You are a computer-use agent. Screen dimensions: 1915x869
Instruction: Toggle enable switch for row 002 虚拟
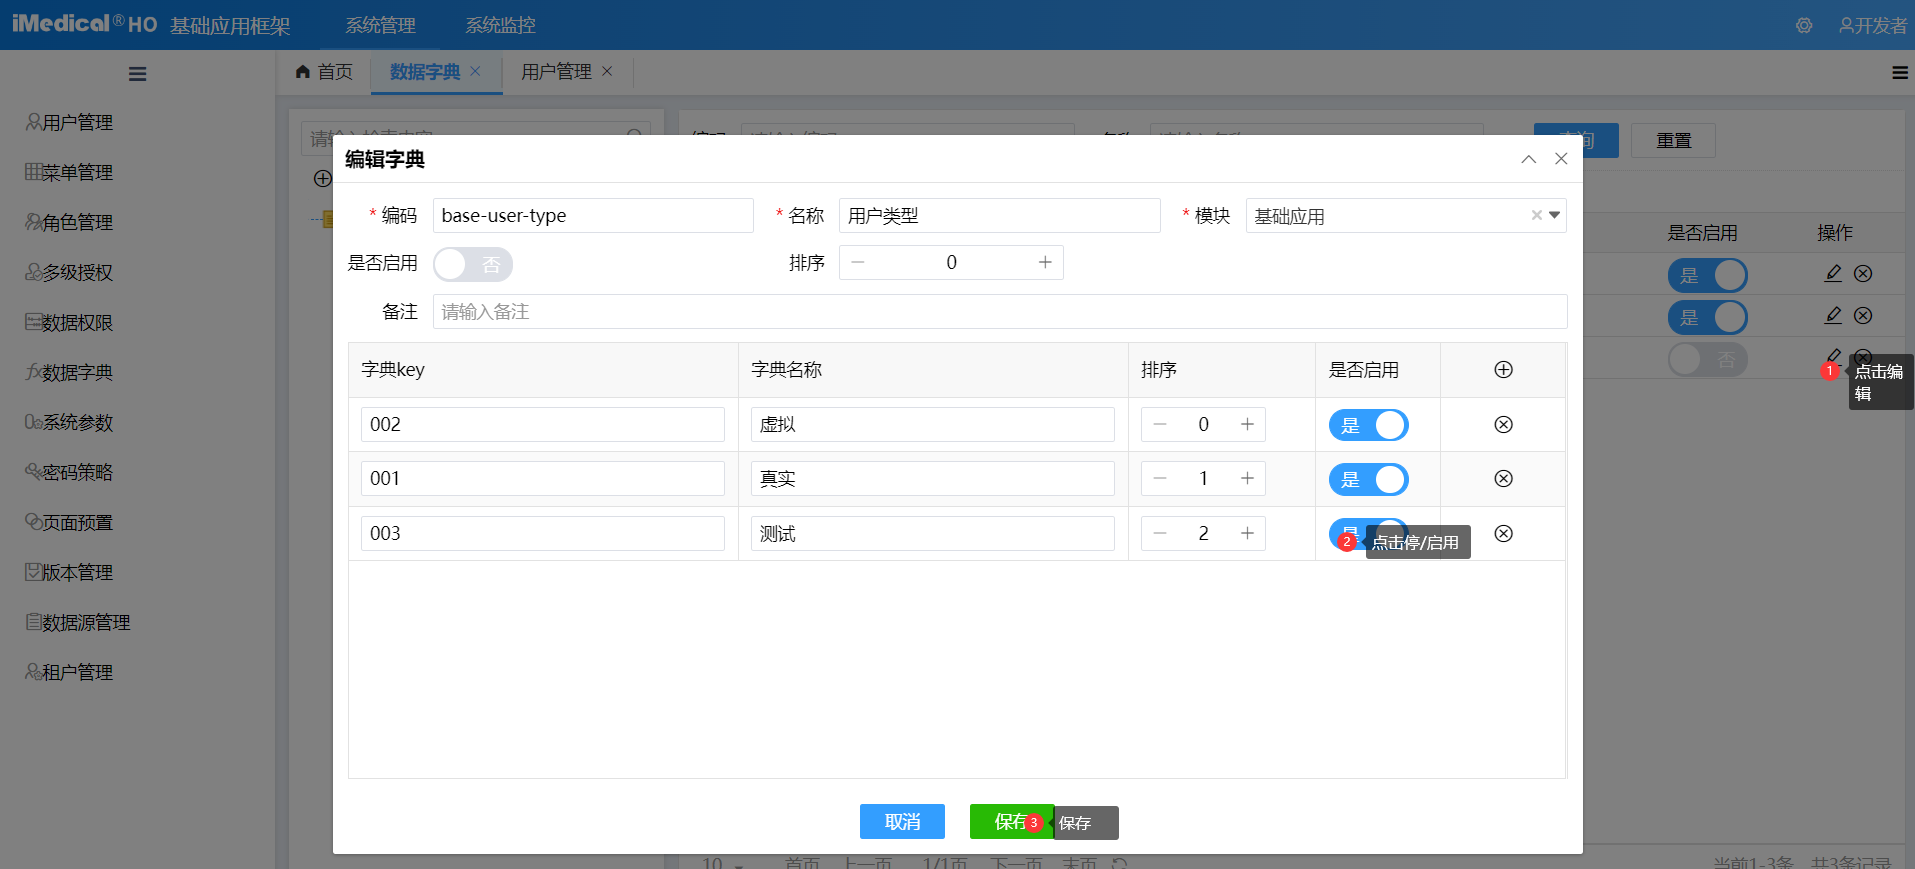(1368, 425)
